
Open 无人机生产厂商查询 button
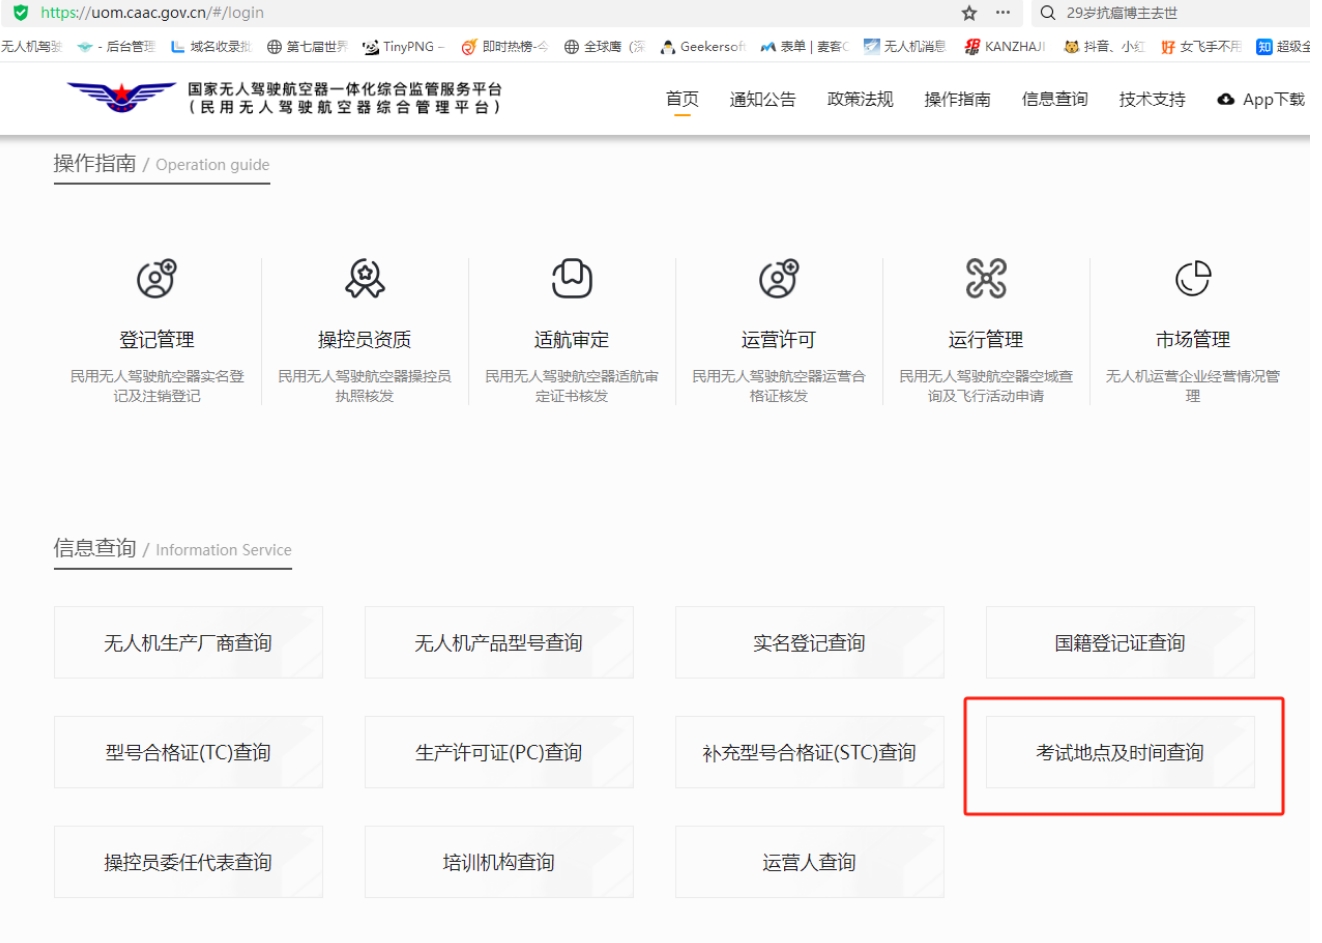pos(188,643)
